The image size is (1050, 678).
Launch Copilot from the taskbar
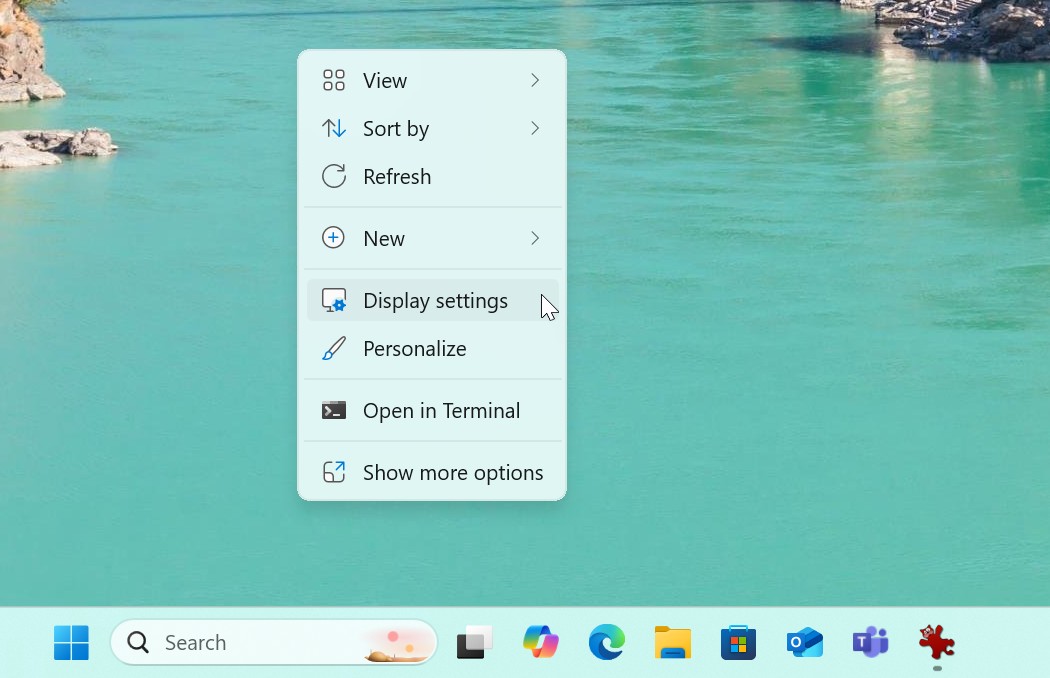541,642
